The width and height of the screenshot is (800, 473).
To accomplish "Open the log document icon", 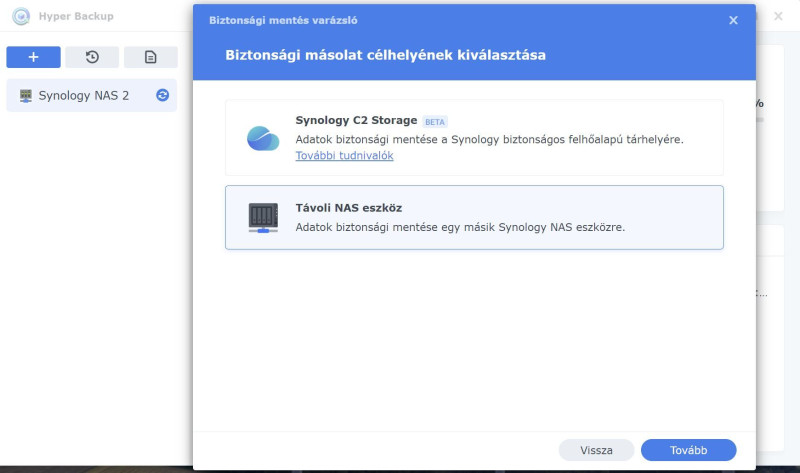I will [151, 57].
